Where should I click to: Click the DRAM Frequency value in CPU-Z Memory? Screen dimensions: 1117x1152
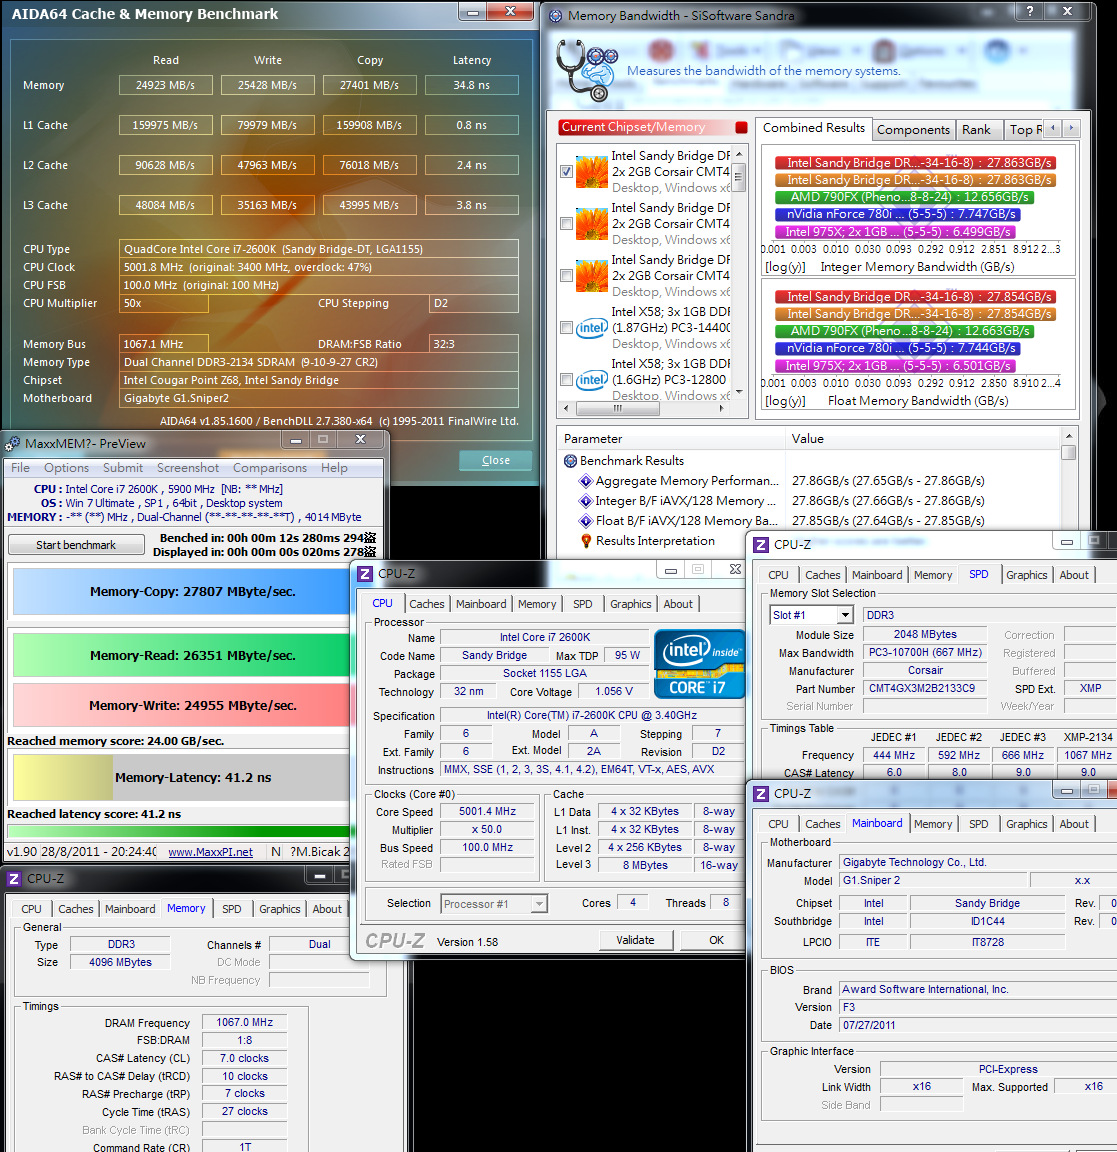(244, 1023)
